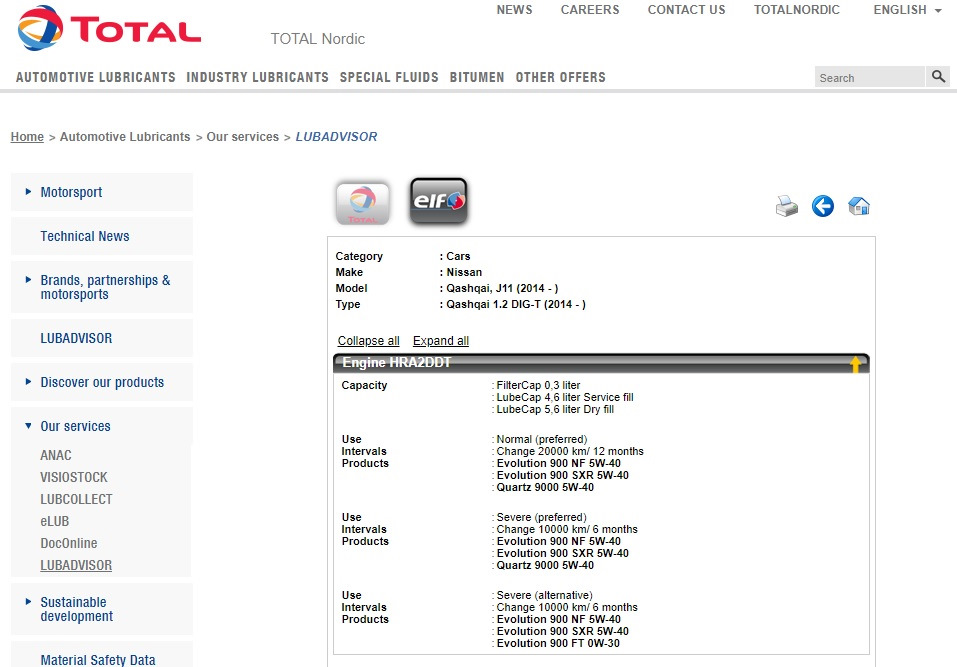
Task: Select the elf brand button
Action: 439,201
